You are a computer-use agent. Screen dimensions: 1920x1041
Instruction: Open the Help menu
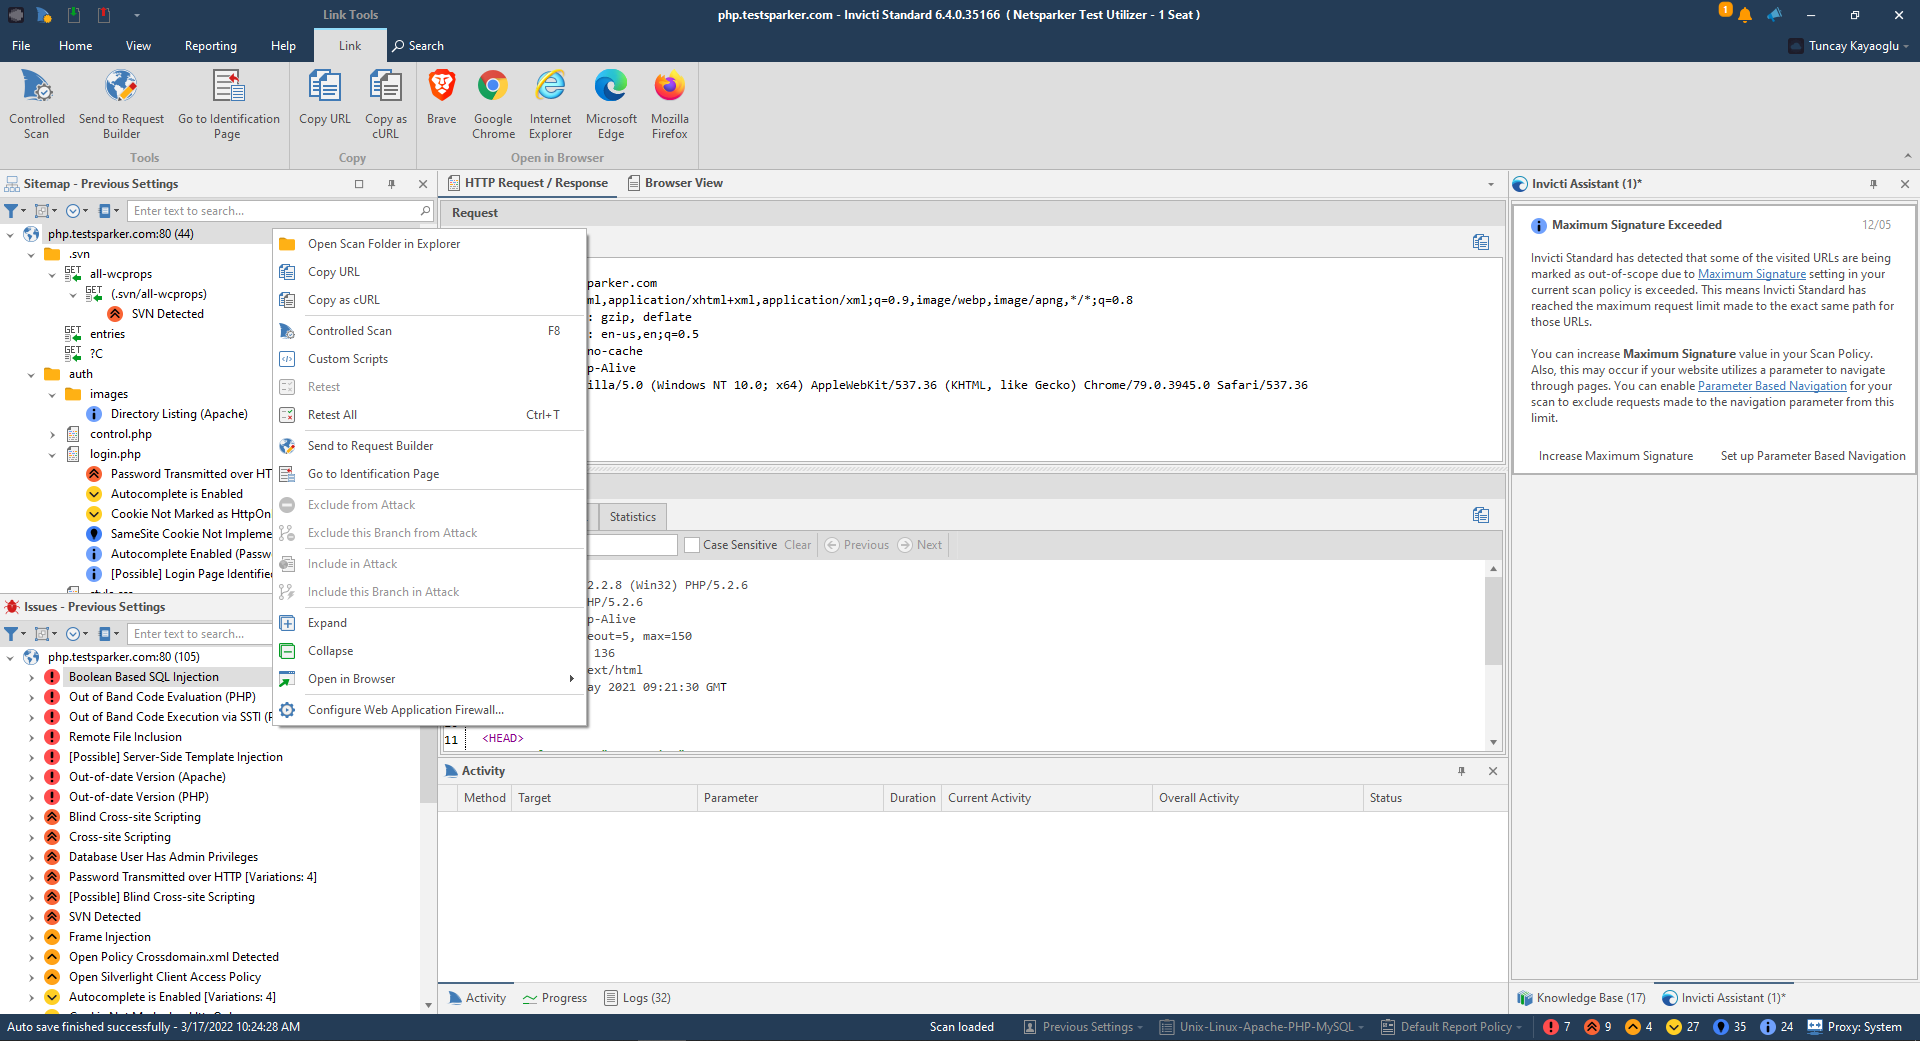pyautogui.click(x=283, y=46)
